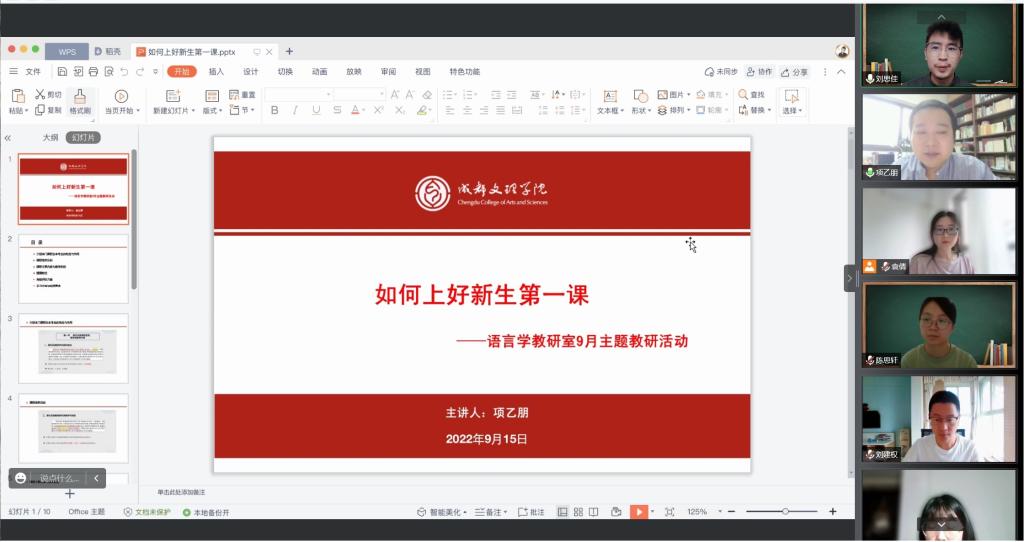
Task: Open the font name dropdown box
Action: (298, 94)
